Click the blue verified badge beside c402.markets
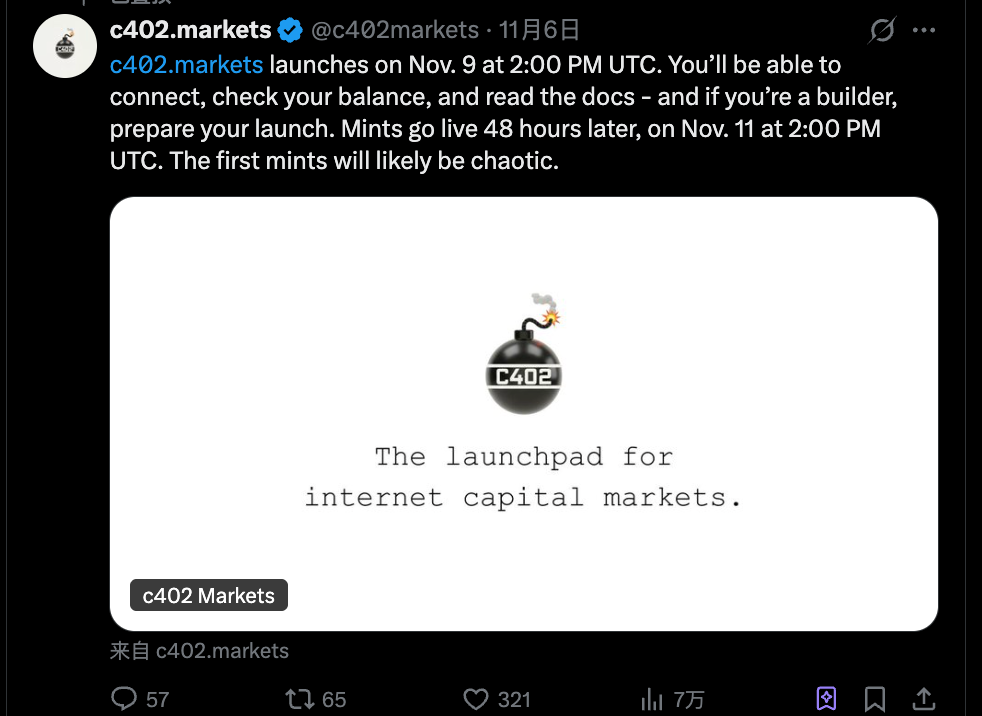This screenshot has height=716, width=982. pyautogui.click(x=289, y=30)
